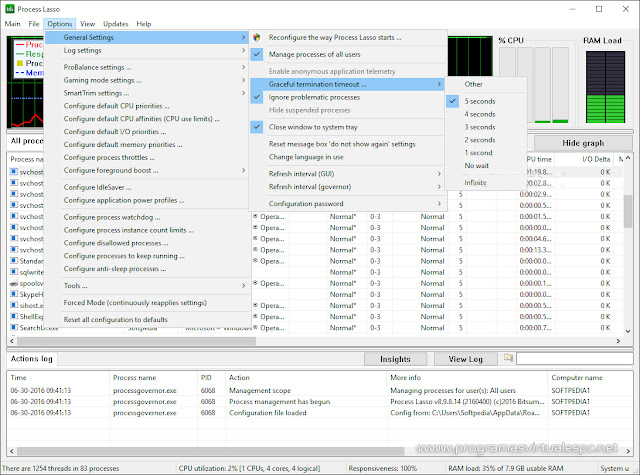The height and width of the screenshot is (475, 640).
Task: Click the Hide graph button
Action: pos(583,143)
